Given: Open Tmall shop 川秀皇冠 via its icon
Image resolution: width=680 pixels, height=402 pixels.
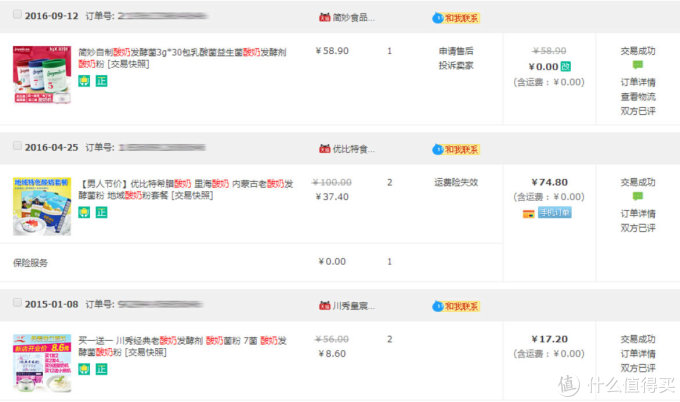Looking at the screenshot, I should pos(324,306).
